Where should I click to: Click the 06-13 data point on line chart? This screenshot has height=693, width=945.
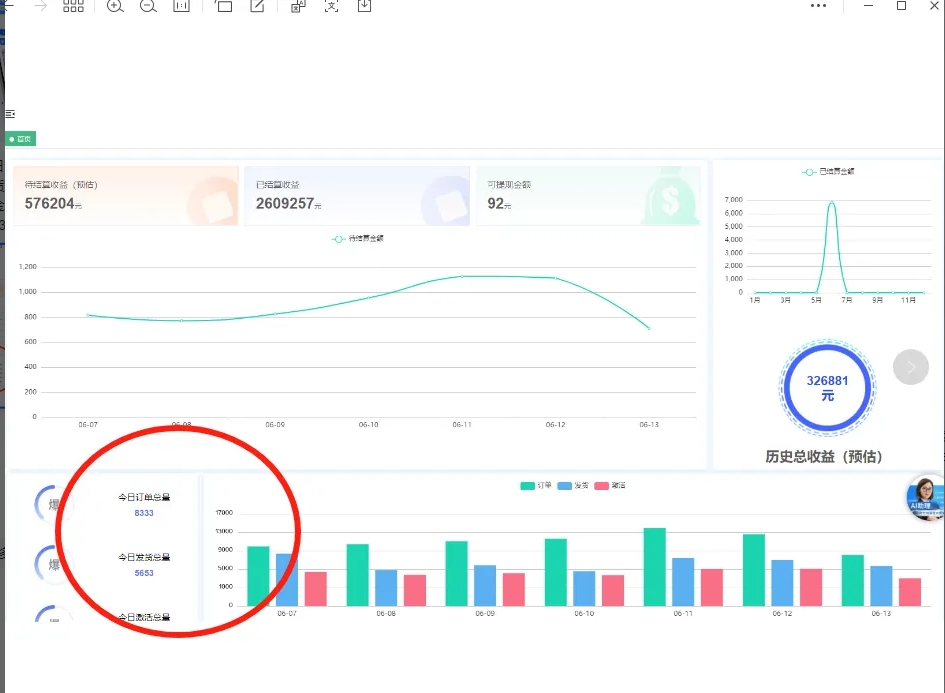(x=649, y=328)
